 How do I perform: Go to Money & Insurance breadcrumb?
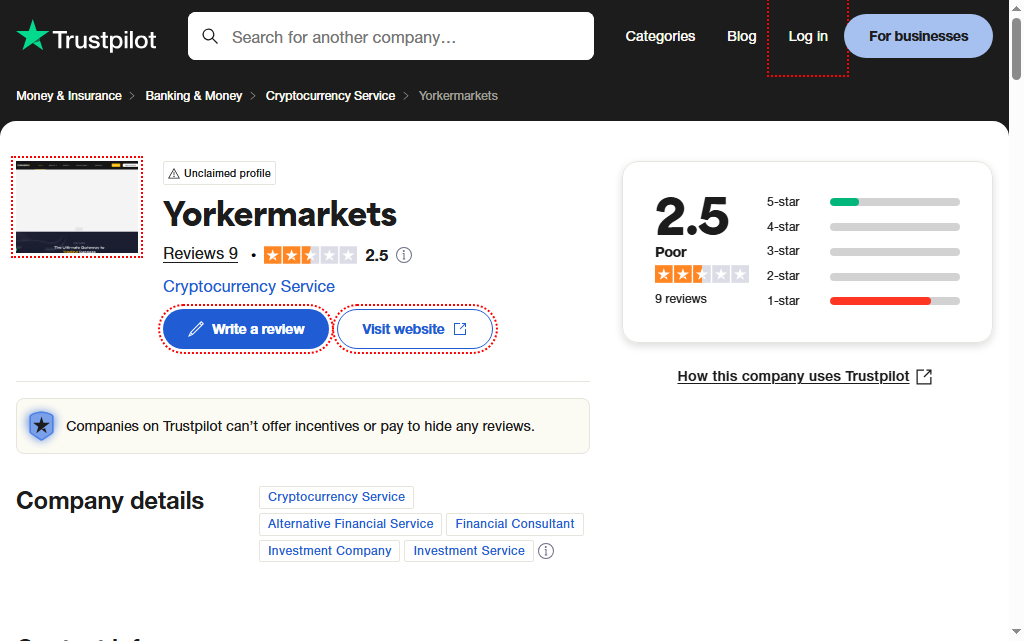pos(69,96)
